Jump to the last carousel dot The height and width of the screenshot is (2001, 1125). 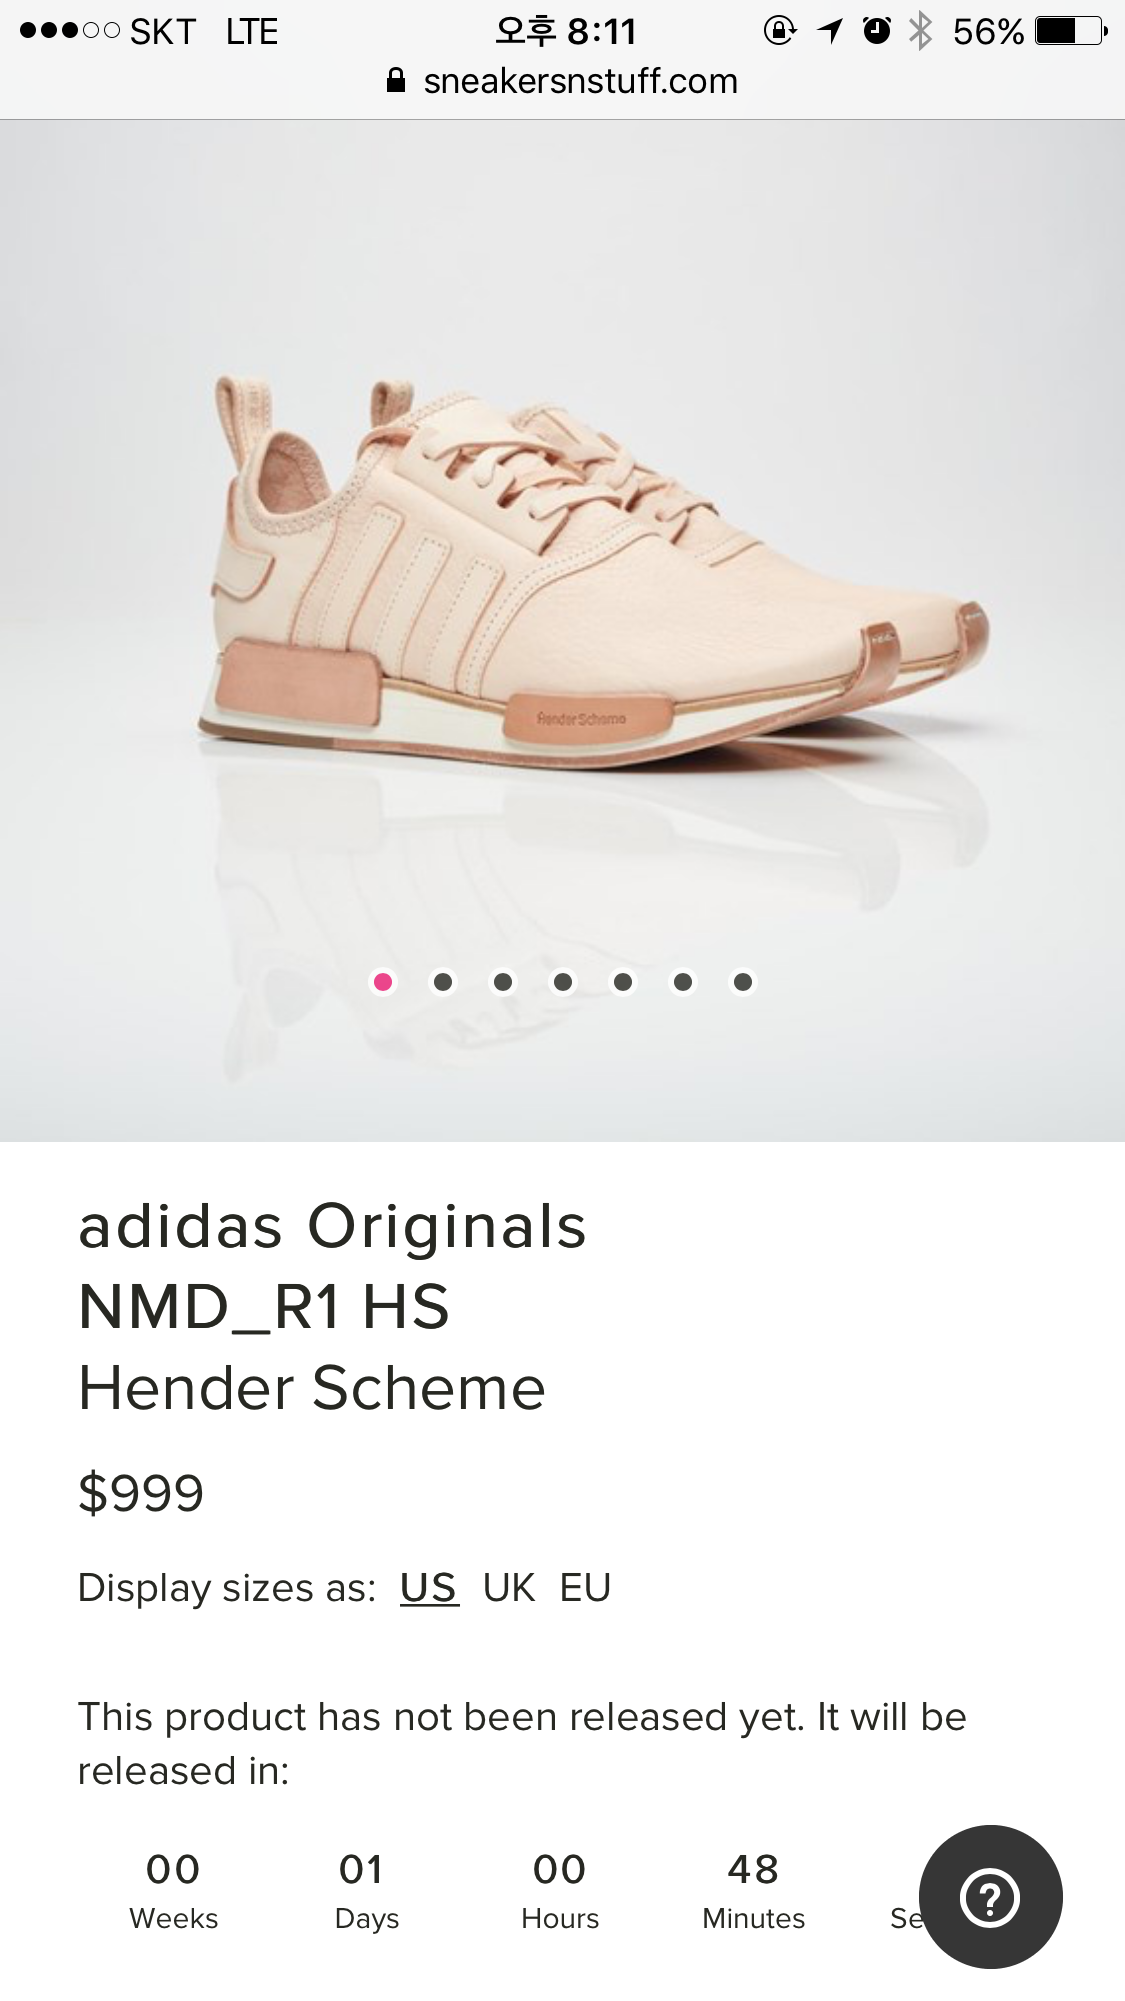743,982
